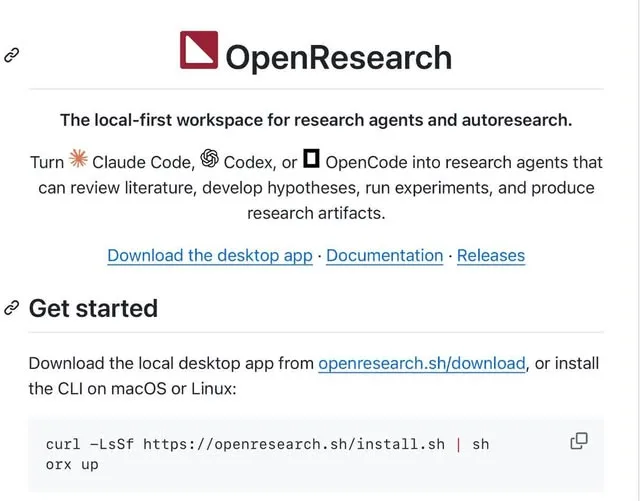Image resolution: width=640 pixels, height=501 pixels.
Task: Follow the openresearch.sh/download link
Action: click(422, 363)
